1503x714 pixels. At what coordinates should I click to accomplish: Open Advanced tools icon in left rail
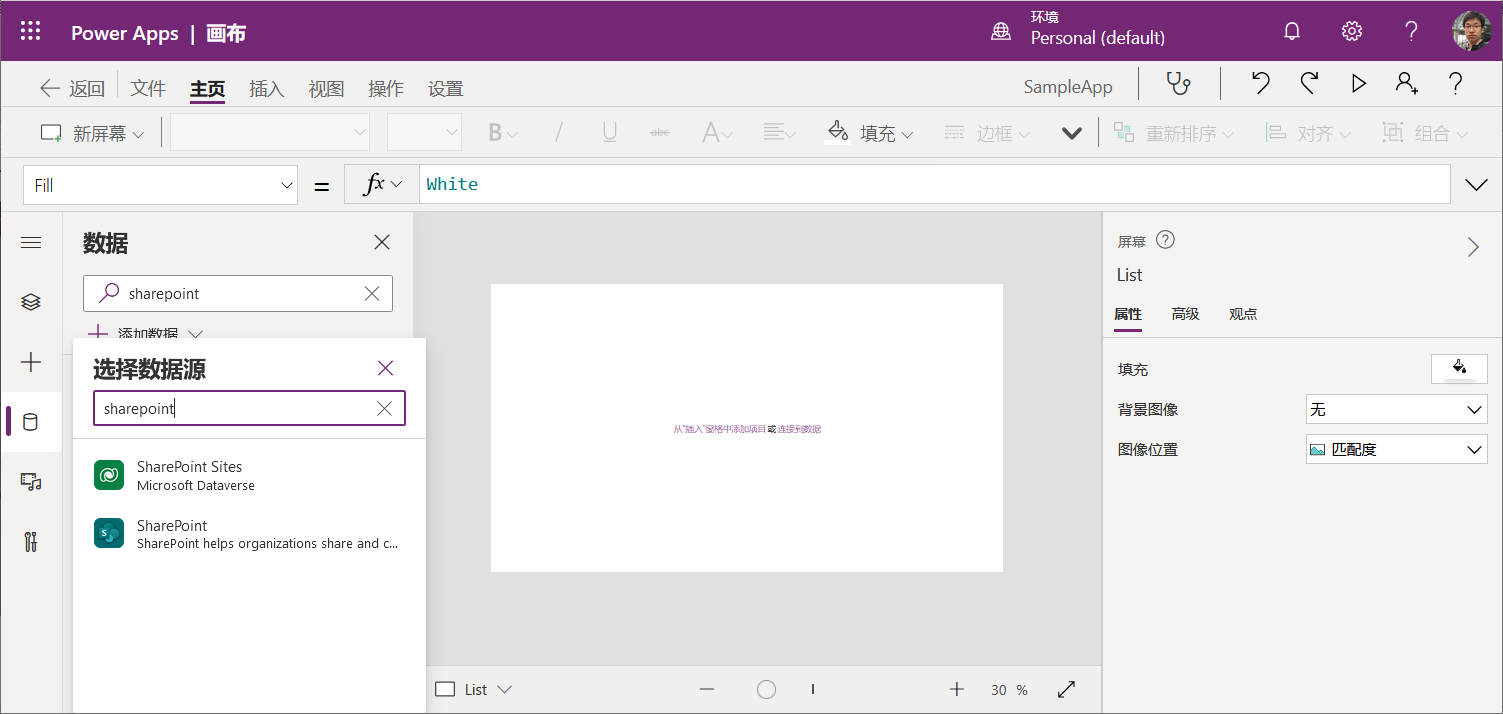point(31,542)
